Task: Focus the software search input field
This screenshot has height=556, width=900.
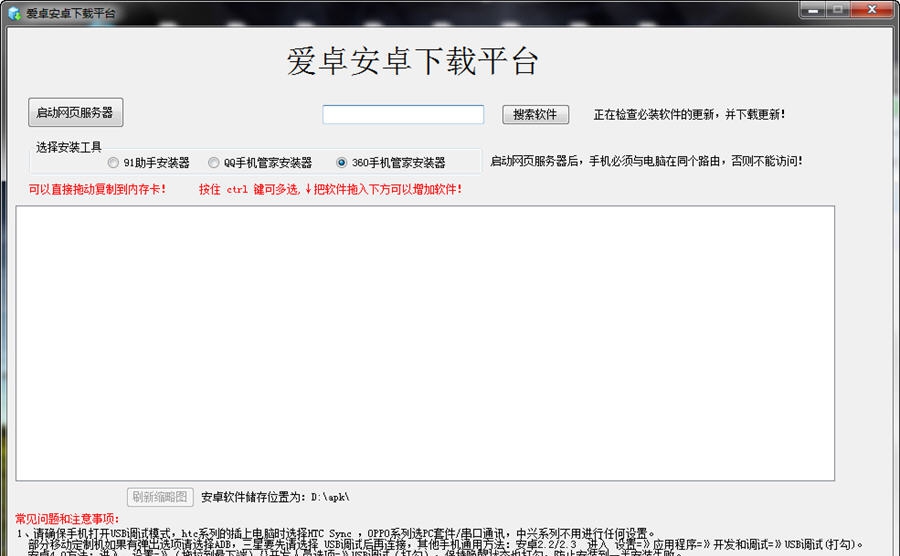Action: [403, 114]
